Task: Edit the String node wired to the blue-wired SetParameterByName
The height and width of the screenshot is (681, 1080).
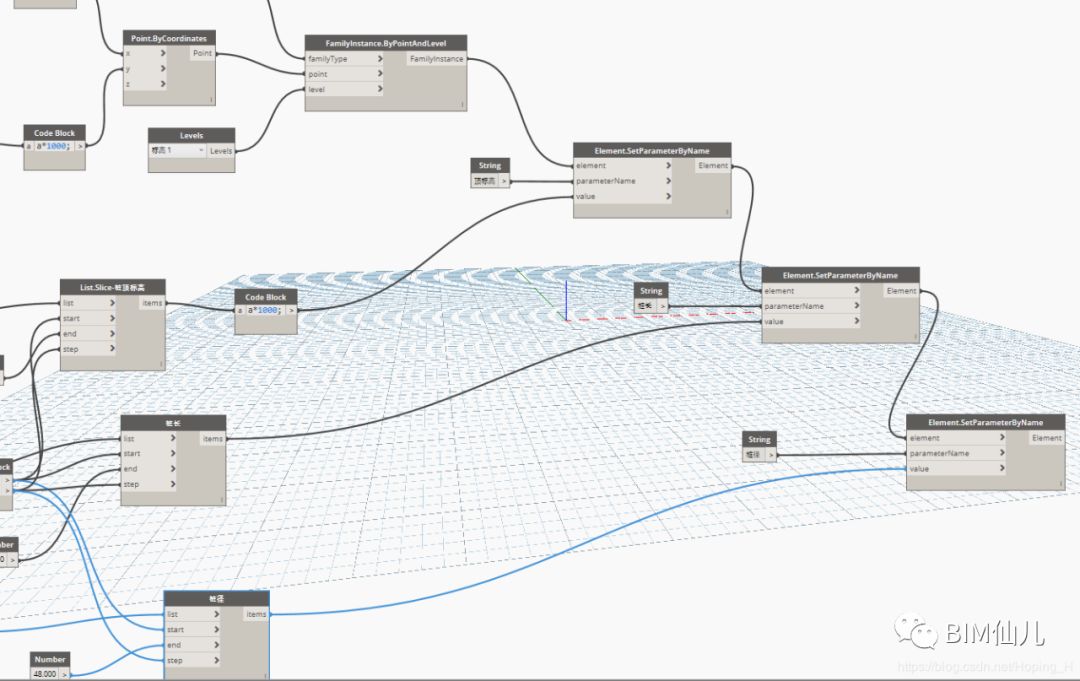Action: [x=754, y=454]
